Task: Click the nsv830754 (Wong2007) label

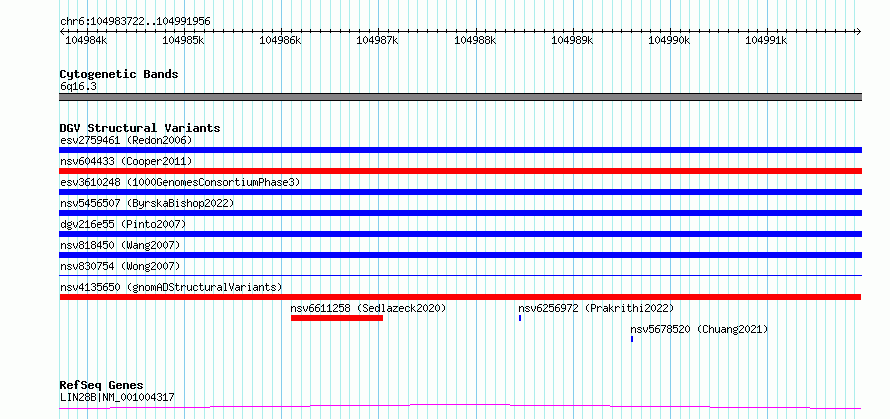Action: click(120, 266)
